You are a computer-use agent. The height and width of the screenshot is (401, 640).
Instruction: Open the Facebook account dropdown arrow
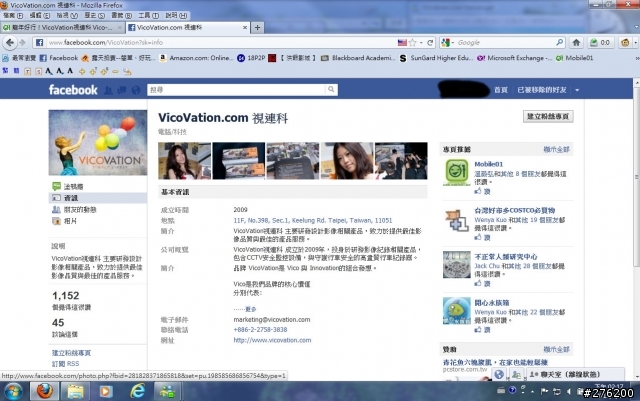(x=577, y=90)
